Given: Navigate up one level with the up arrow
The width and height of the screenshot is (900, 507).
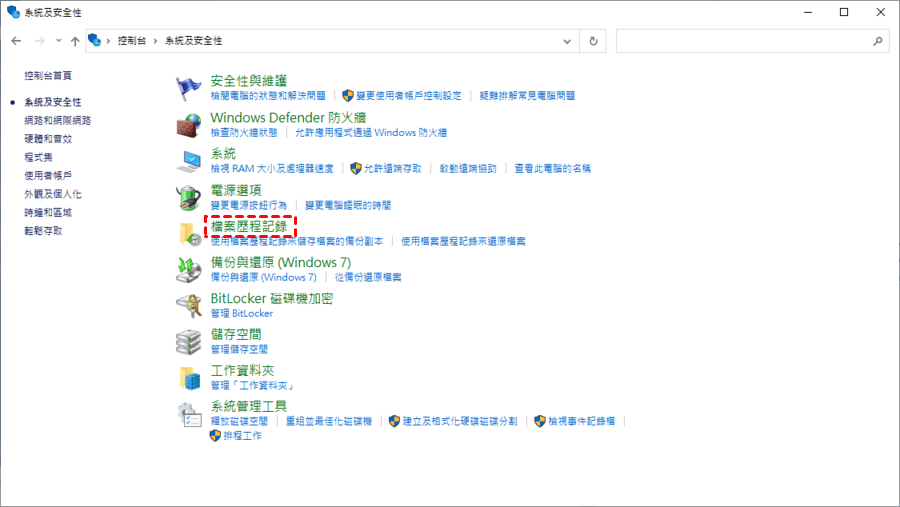Looking at the screenshot, I should point(75,41).
